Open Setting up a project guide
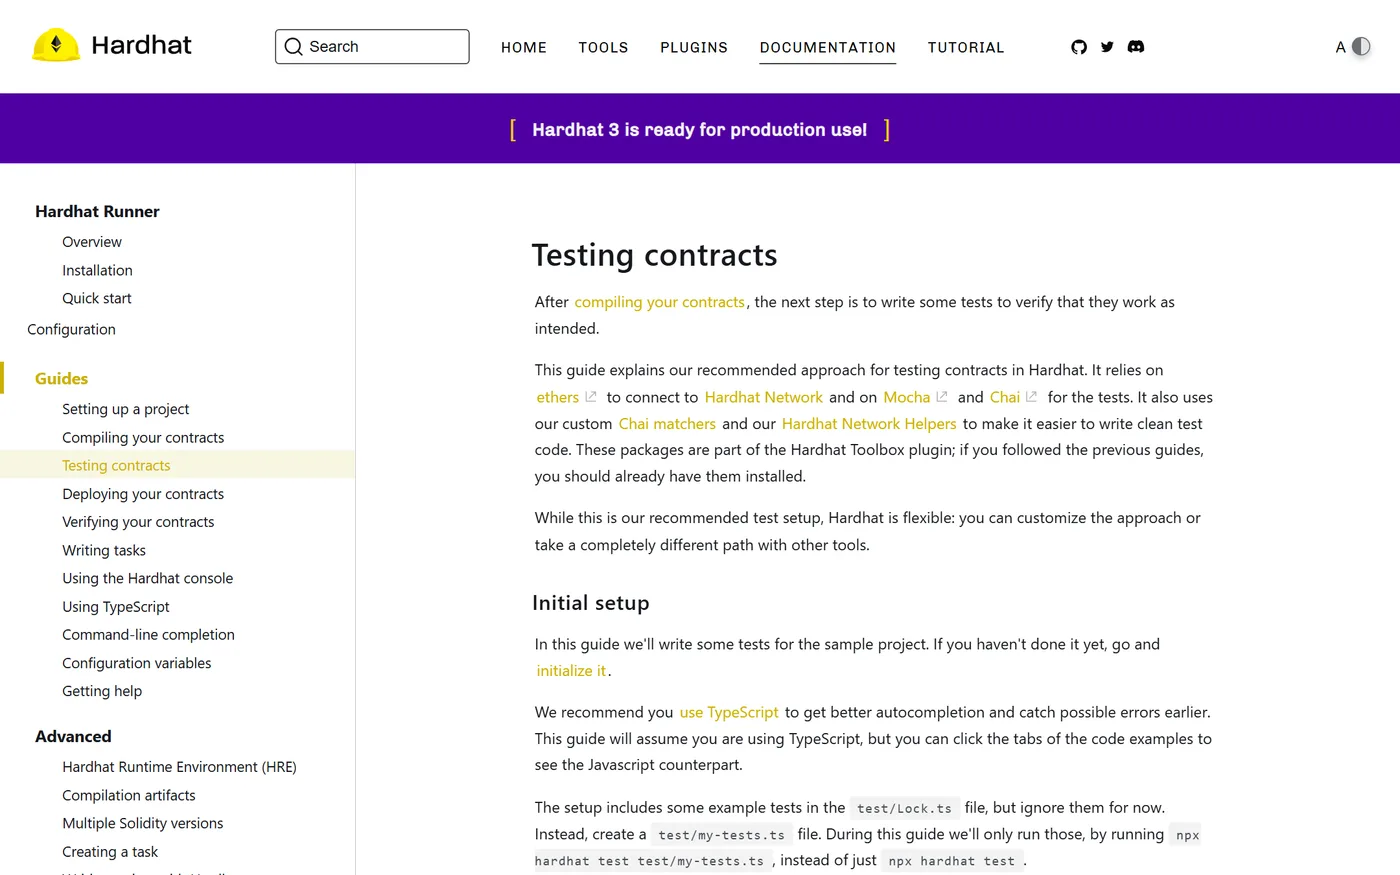The image size is (1400, 875). point(125,409)
